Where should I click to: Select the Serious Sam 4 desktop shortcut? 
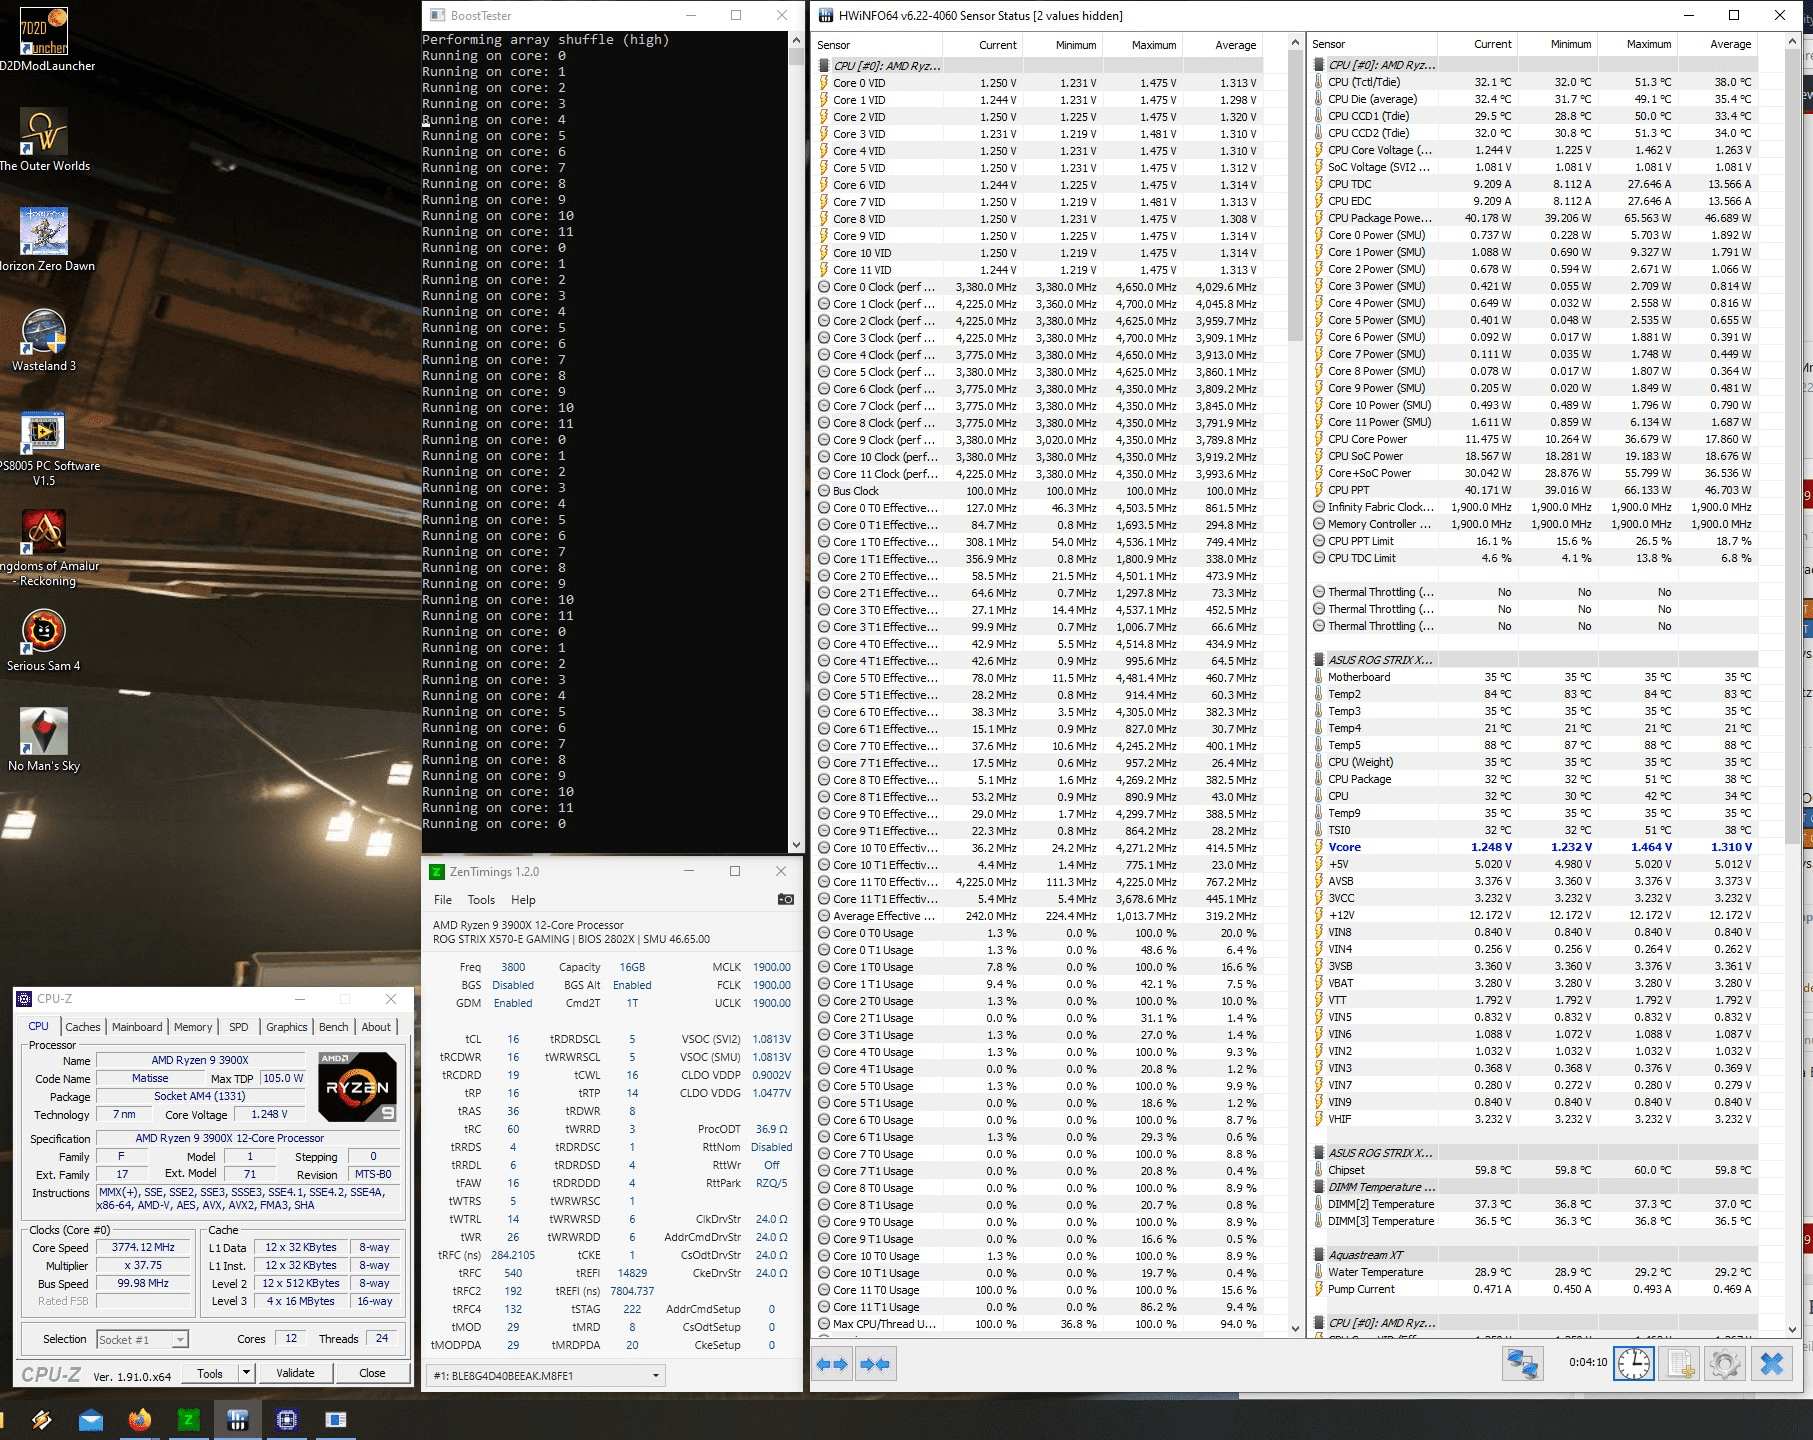[44, 640]
